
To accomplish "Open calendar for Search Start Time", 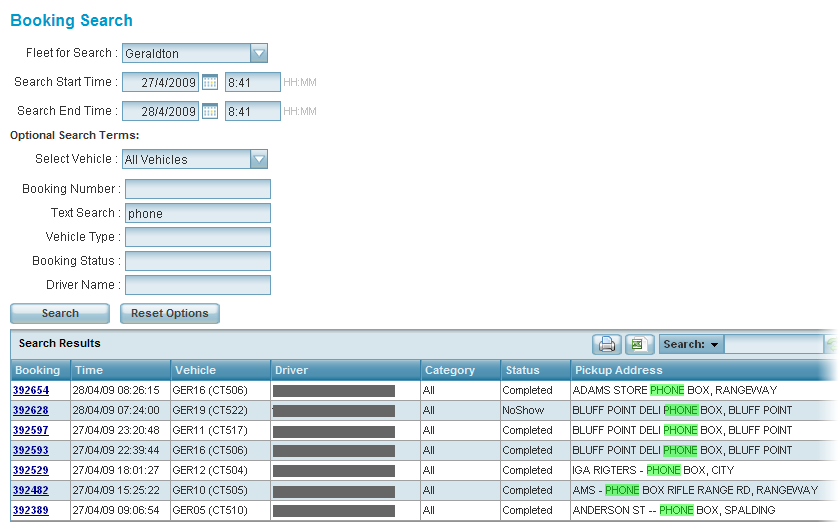I will tap(210, 83).
